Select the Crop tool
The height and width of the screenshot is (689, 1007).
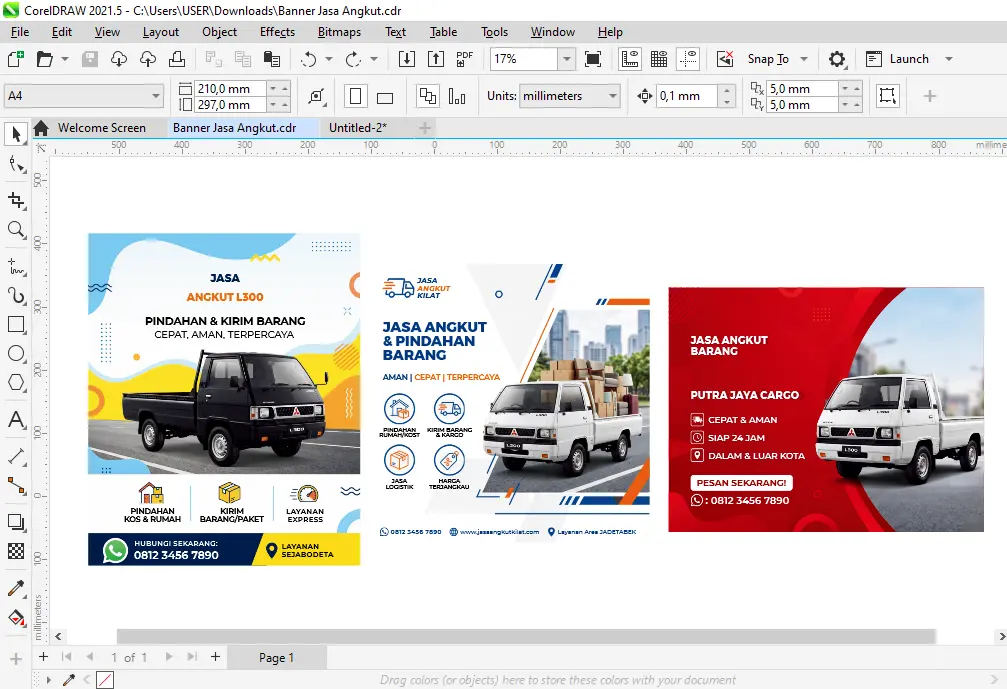click(16, 200)
